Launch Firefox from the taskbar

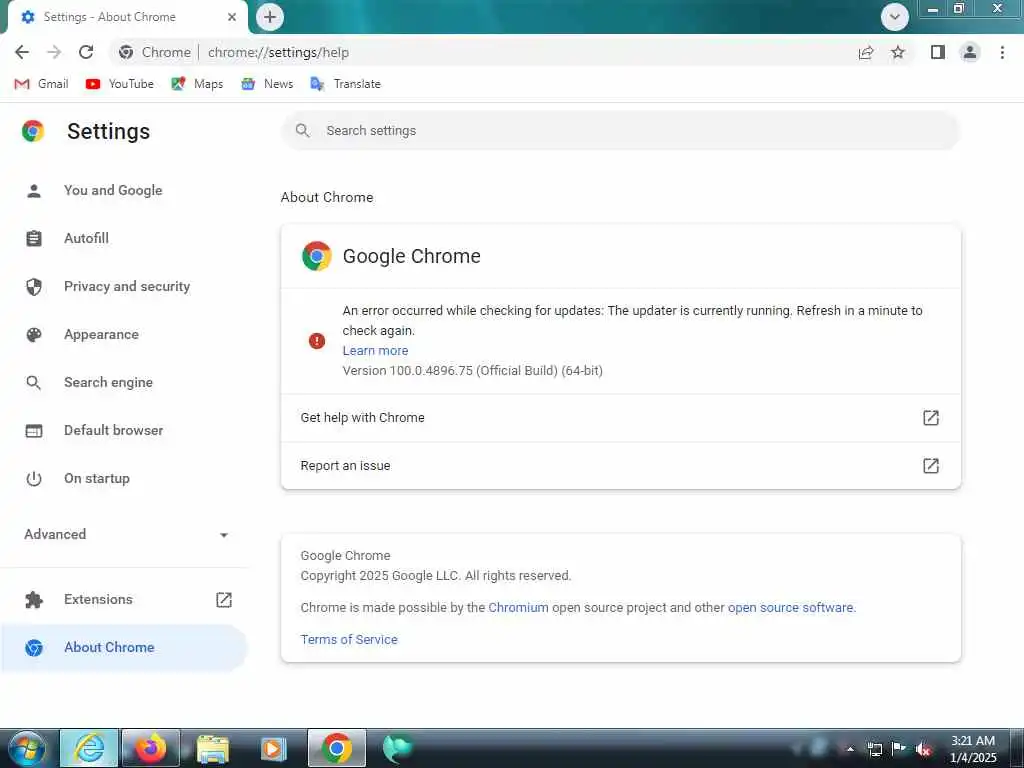point(151,748)
